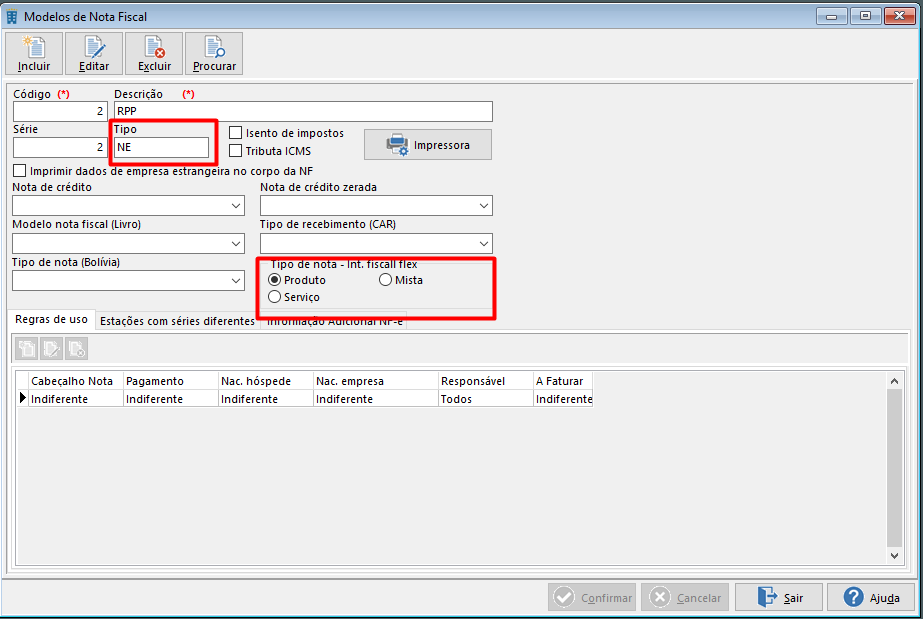Click the Cancelar button
923x619 pixels.
685,597
